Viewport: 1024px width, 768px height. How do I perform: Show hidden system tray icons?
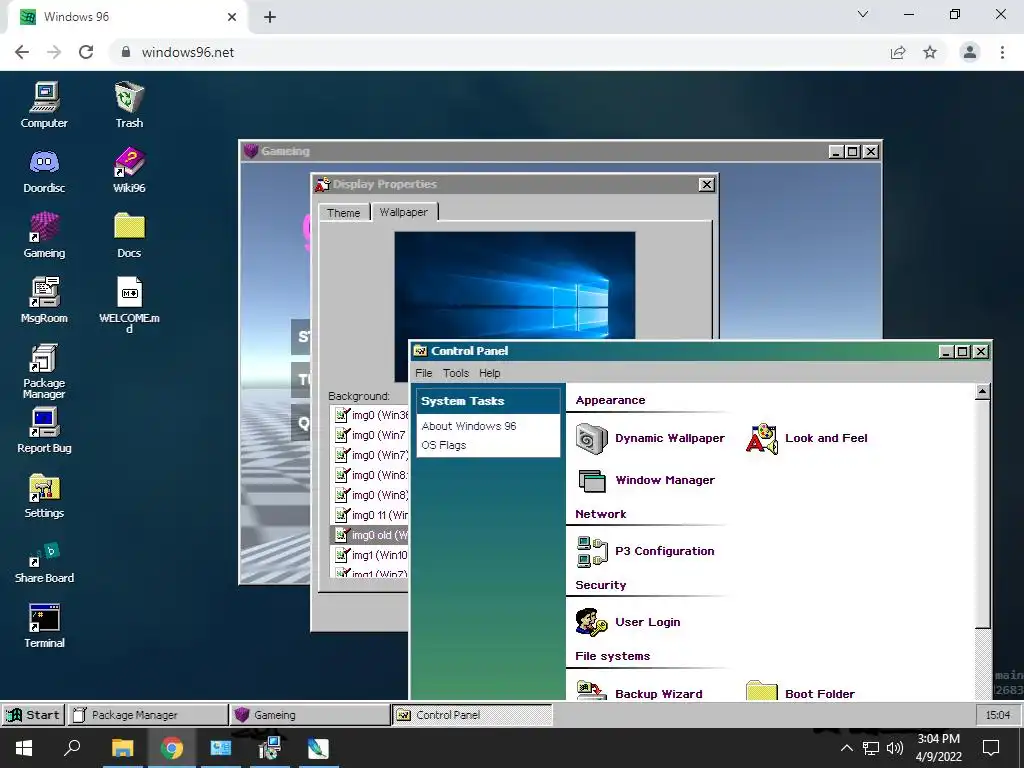846,748
